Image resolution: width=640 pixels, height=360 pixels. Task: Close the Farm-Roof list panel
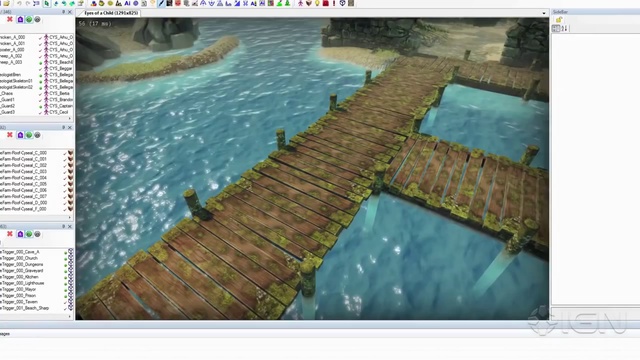[x=69, y=127]
